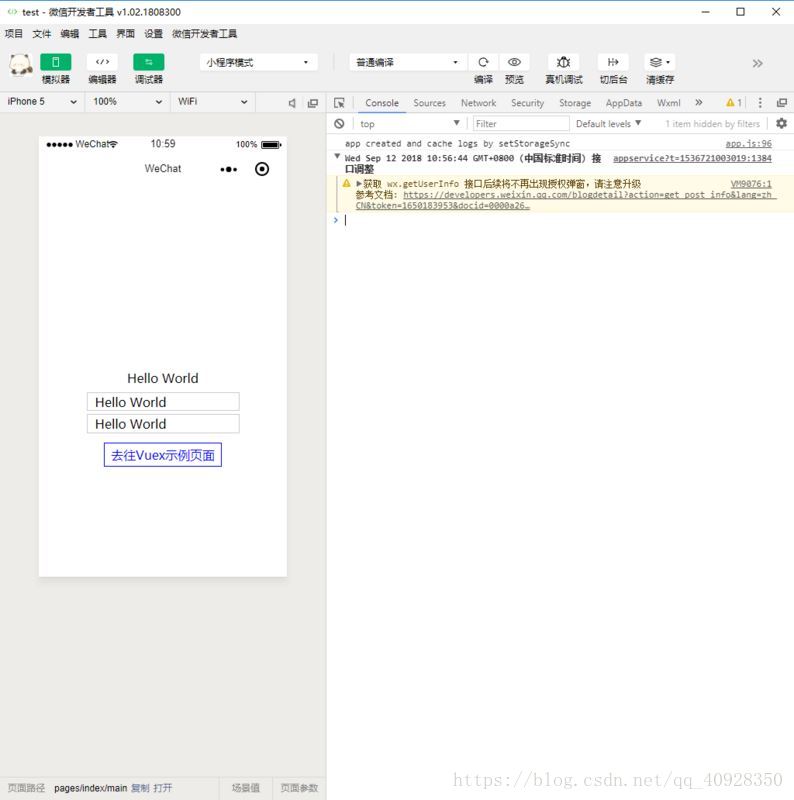This screenshot has width=794, height=800.
Task: Expand more toolbar items double-chevron
Action: tap(757, 63)
